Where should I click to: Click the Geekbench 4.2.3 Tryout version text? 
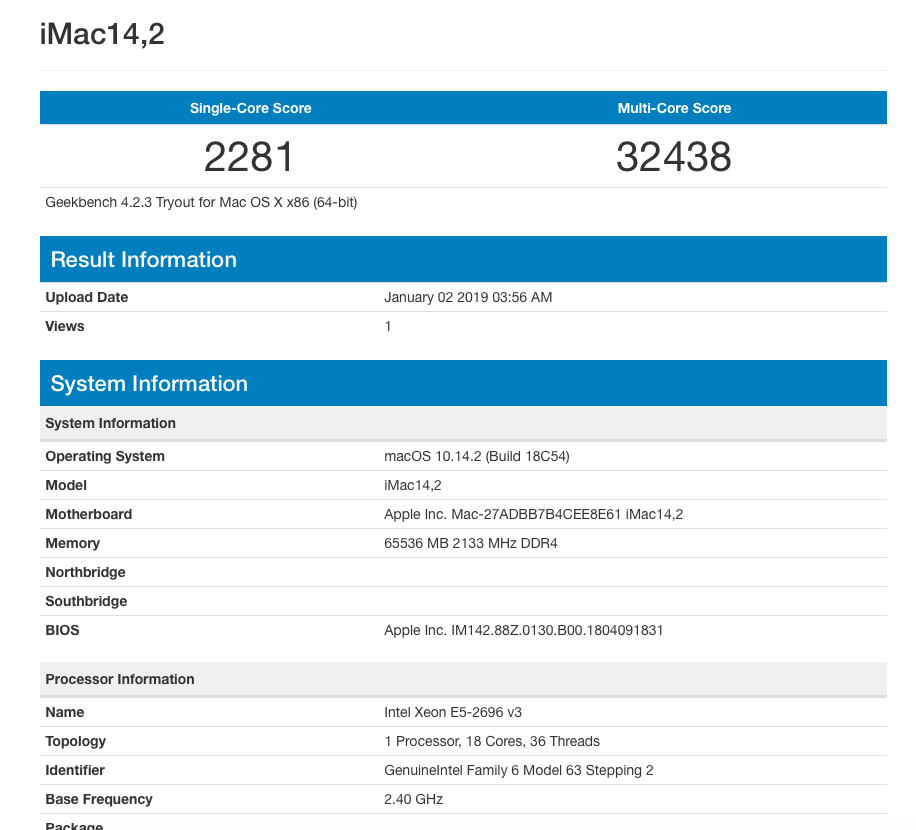[201, 202]
